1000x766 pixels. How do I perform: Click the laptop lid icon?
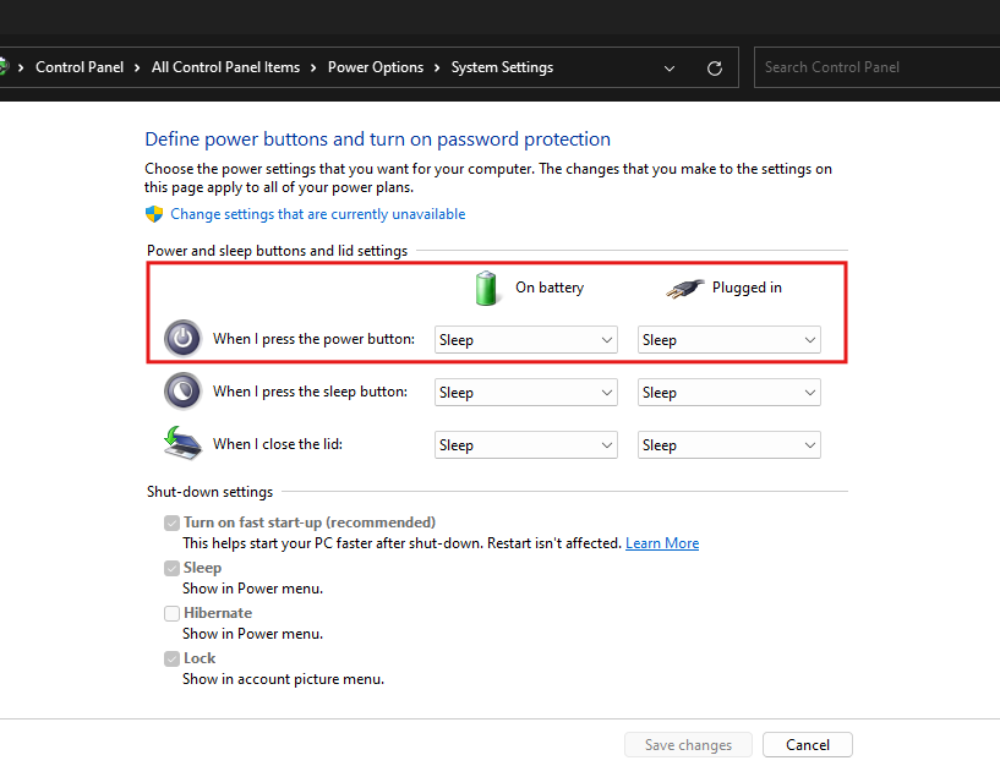pyautogui.click(x=181, y=443)
